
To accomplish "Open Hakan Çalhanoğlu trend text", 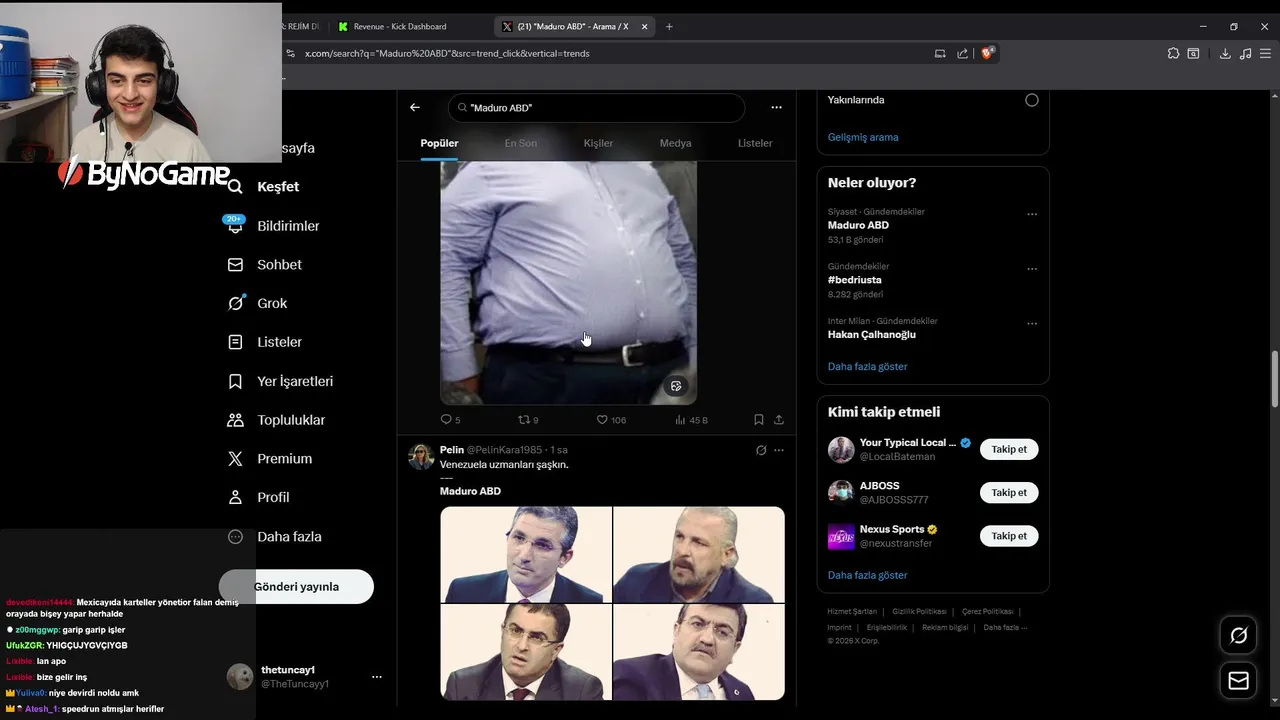I will point(871,335).
